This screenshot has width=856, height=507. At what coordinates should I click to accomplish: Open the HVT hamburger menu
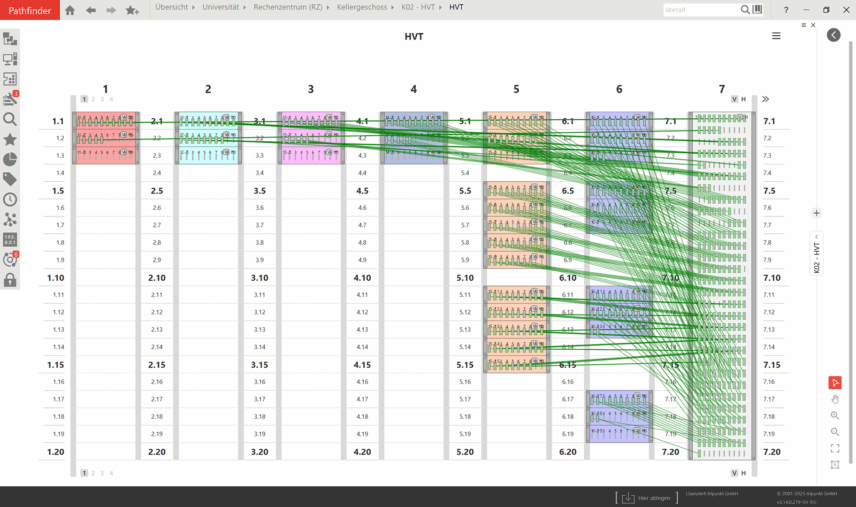(x=776, y=35)
